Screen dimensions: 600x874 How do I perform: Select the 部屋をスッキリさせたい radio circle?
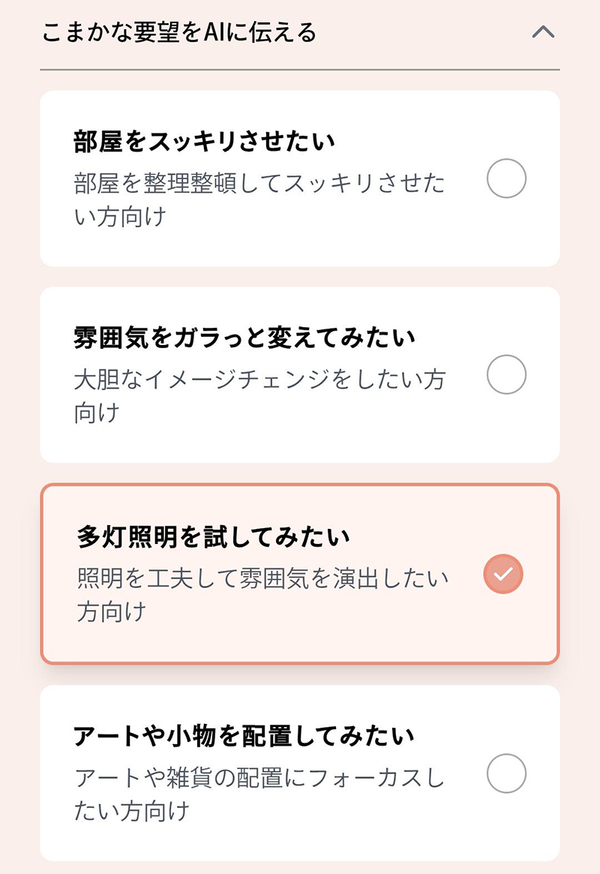tap(506, 180)
